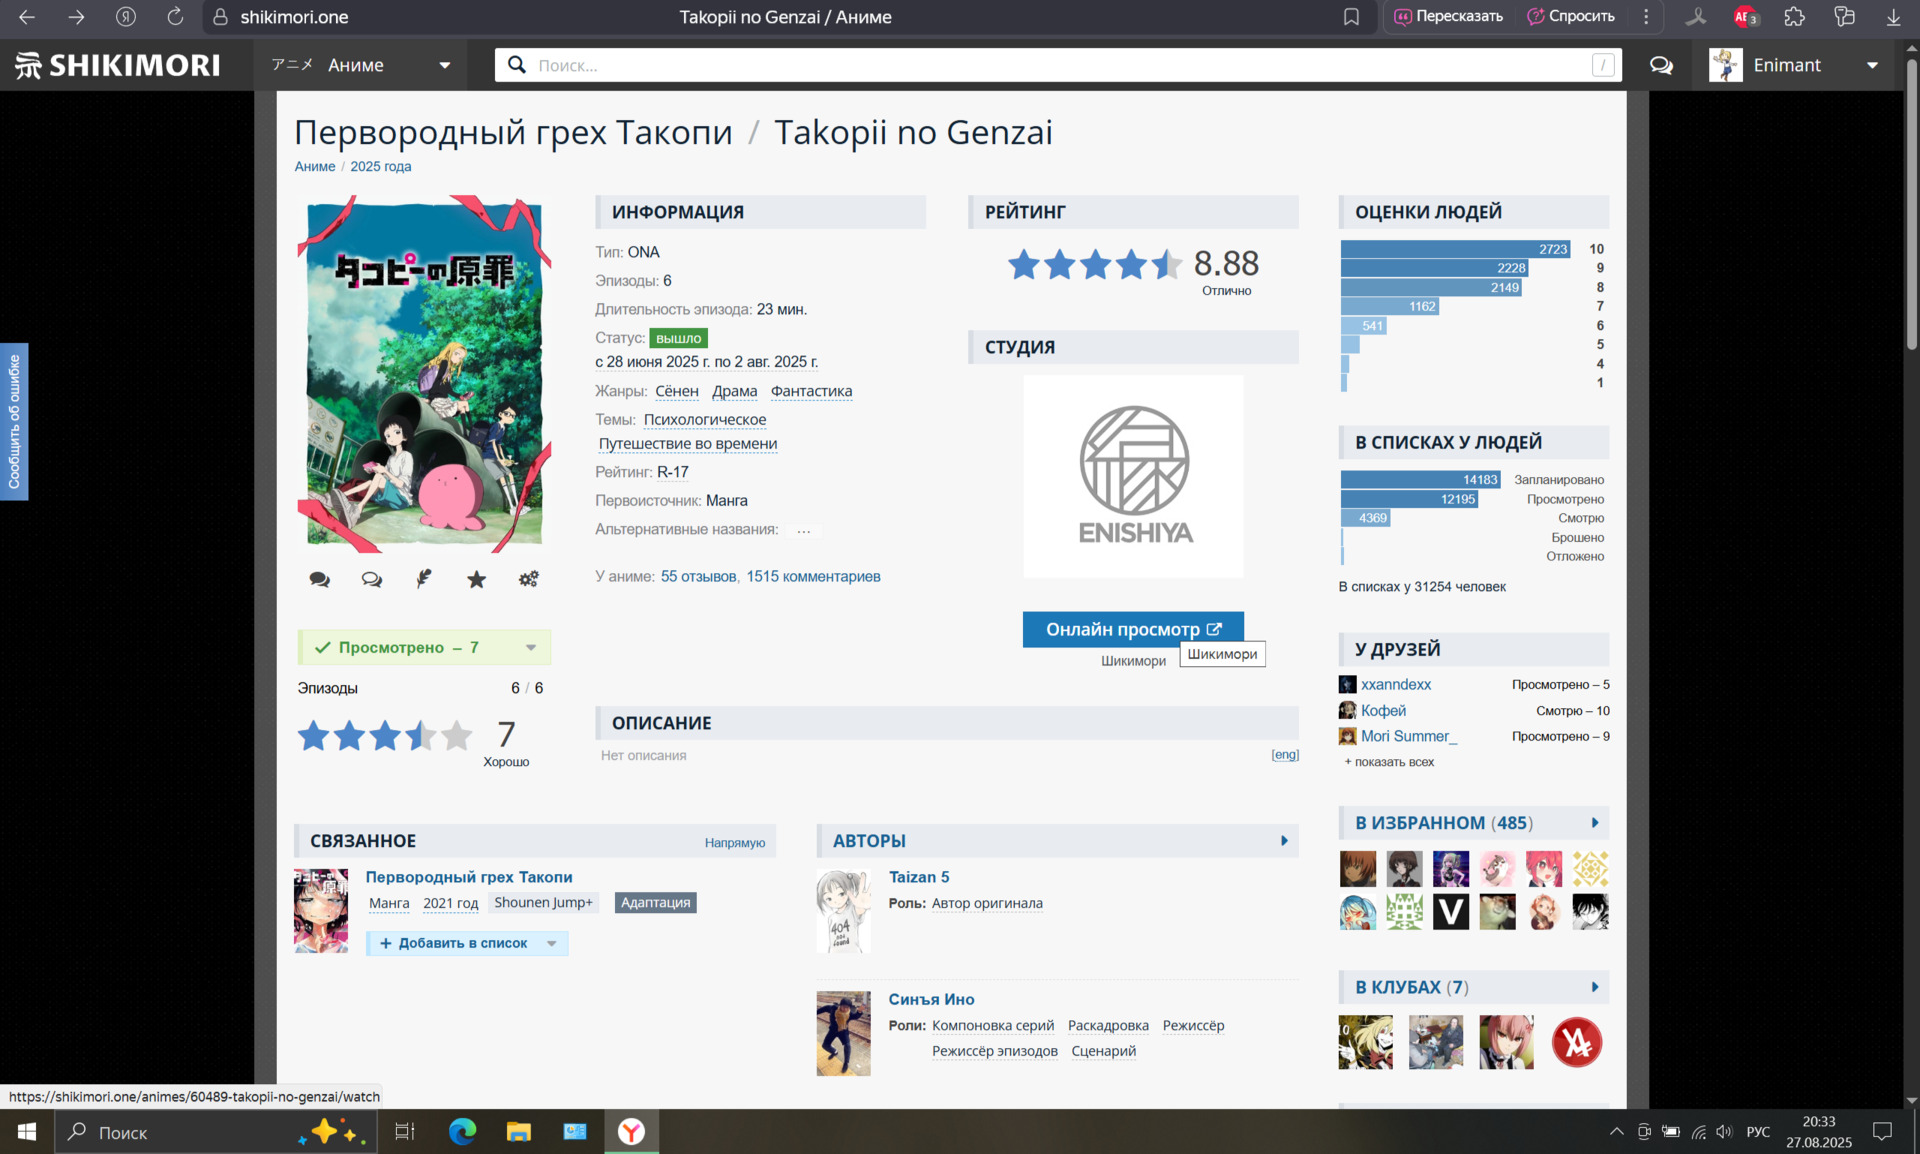Click the Windows taskbar search box
Viewport: 1920px width, 1154px height.
point(215,1132)
